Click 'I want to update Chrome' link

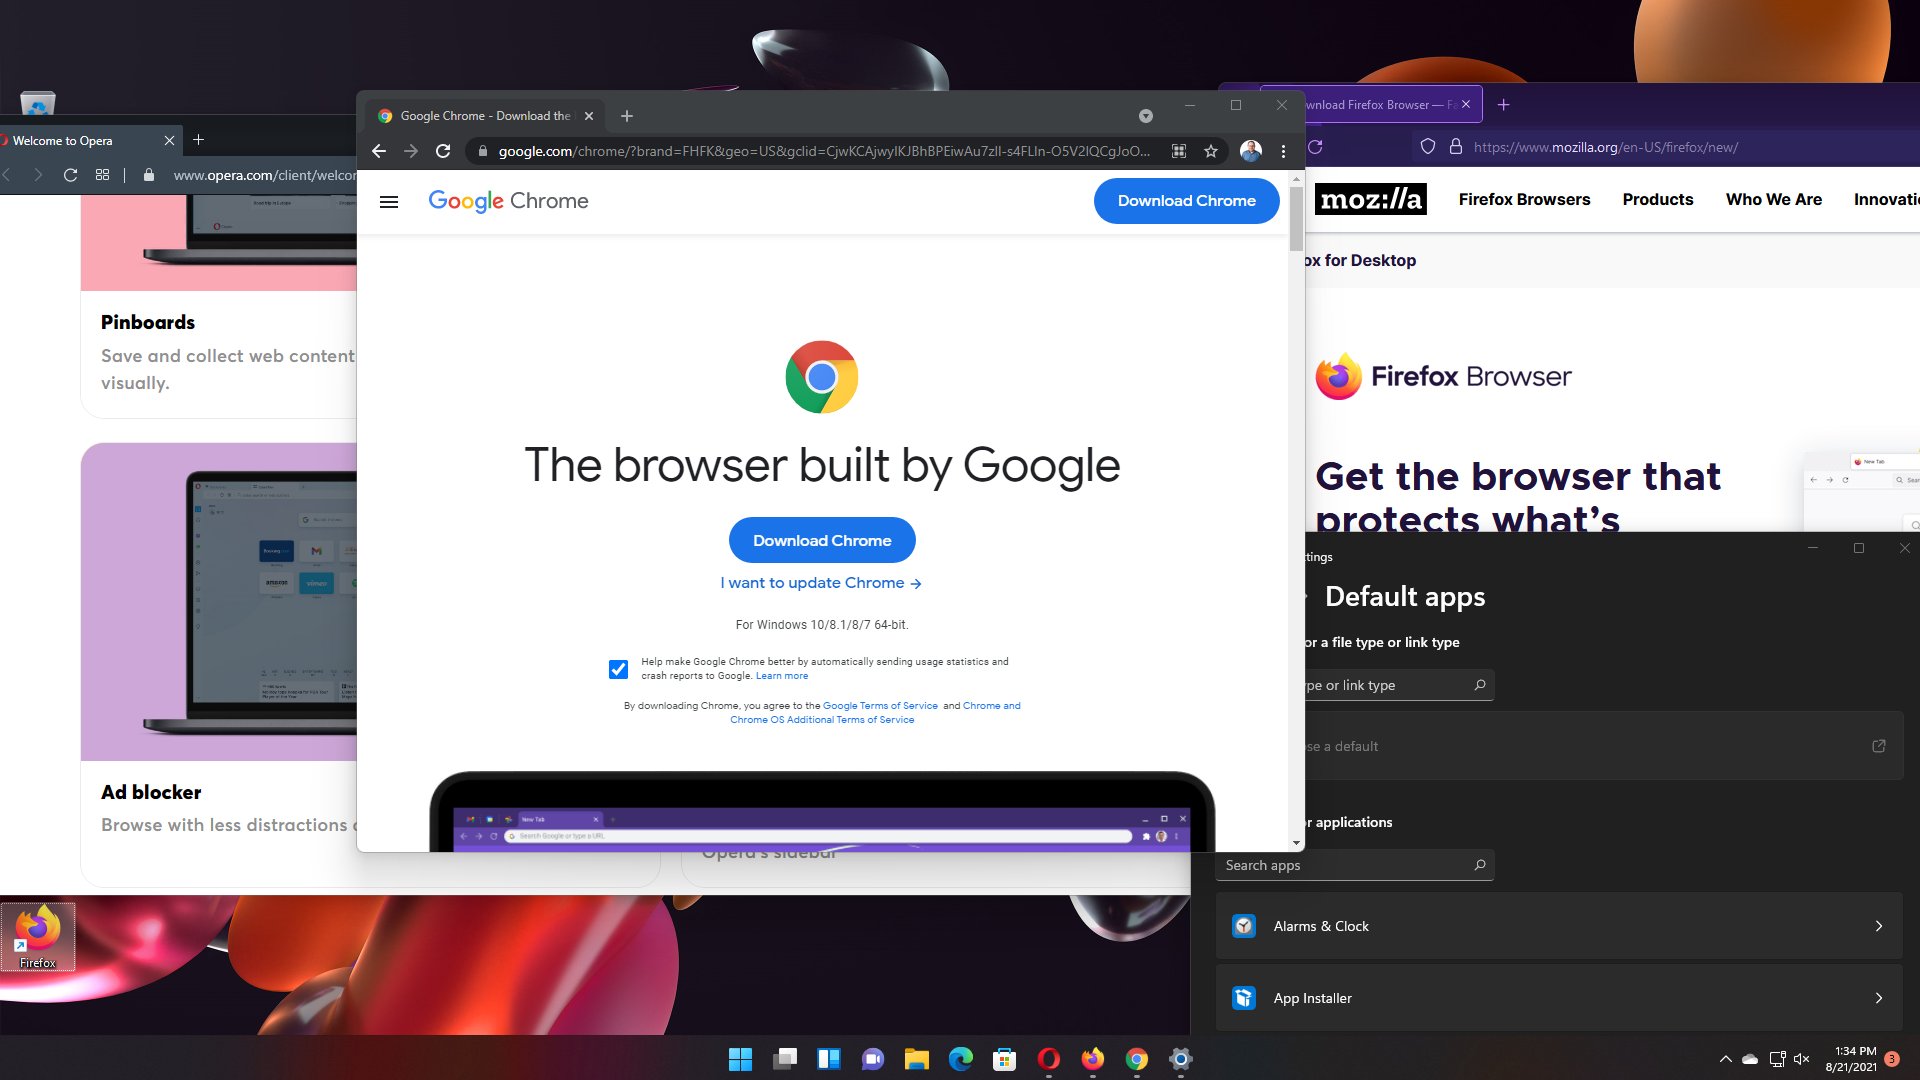[x=822, y=582]
